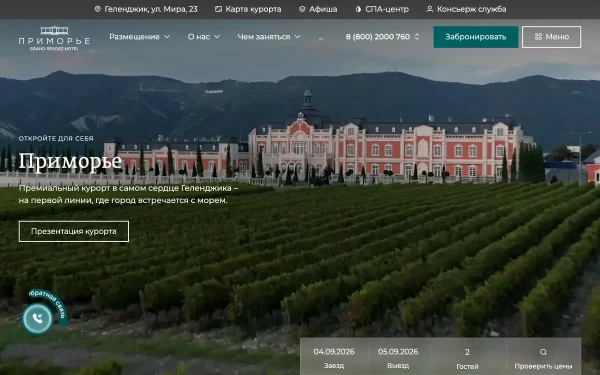Change the number of guests field

click(x=467, y=359)
